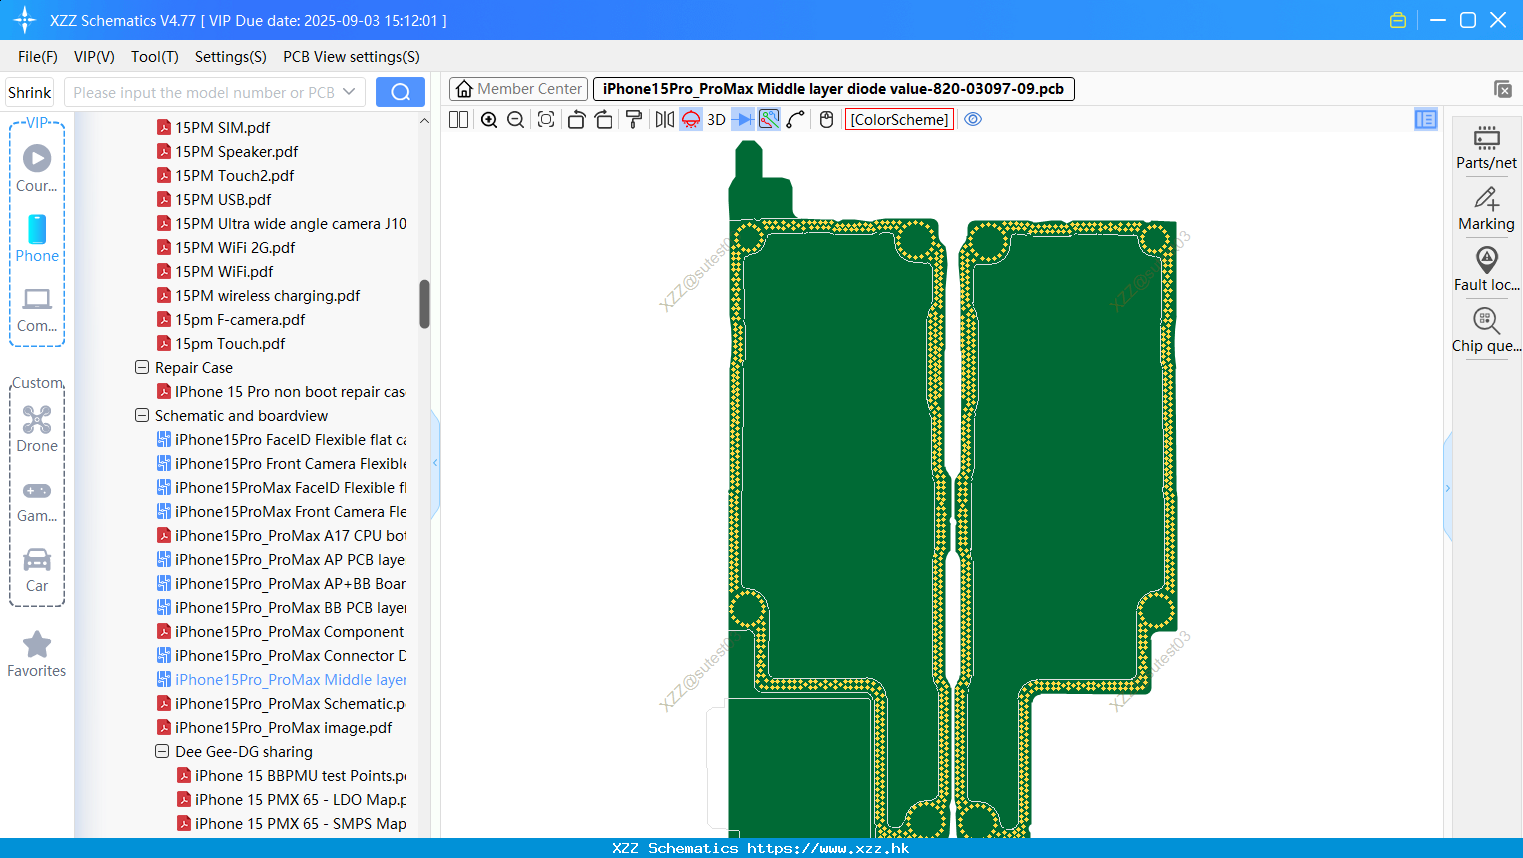Open the Marking tool
Viewport: 1523px width, 858px height.
point(1486,209)
